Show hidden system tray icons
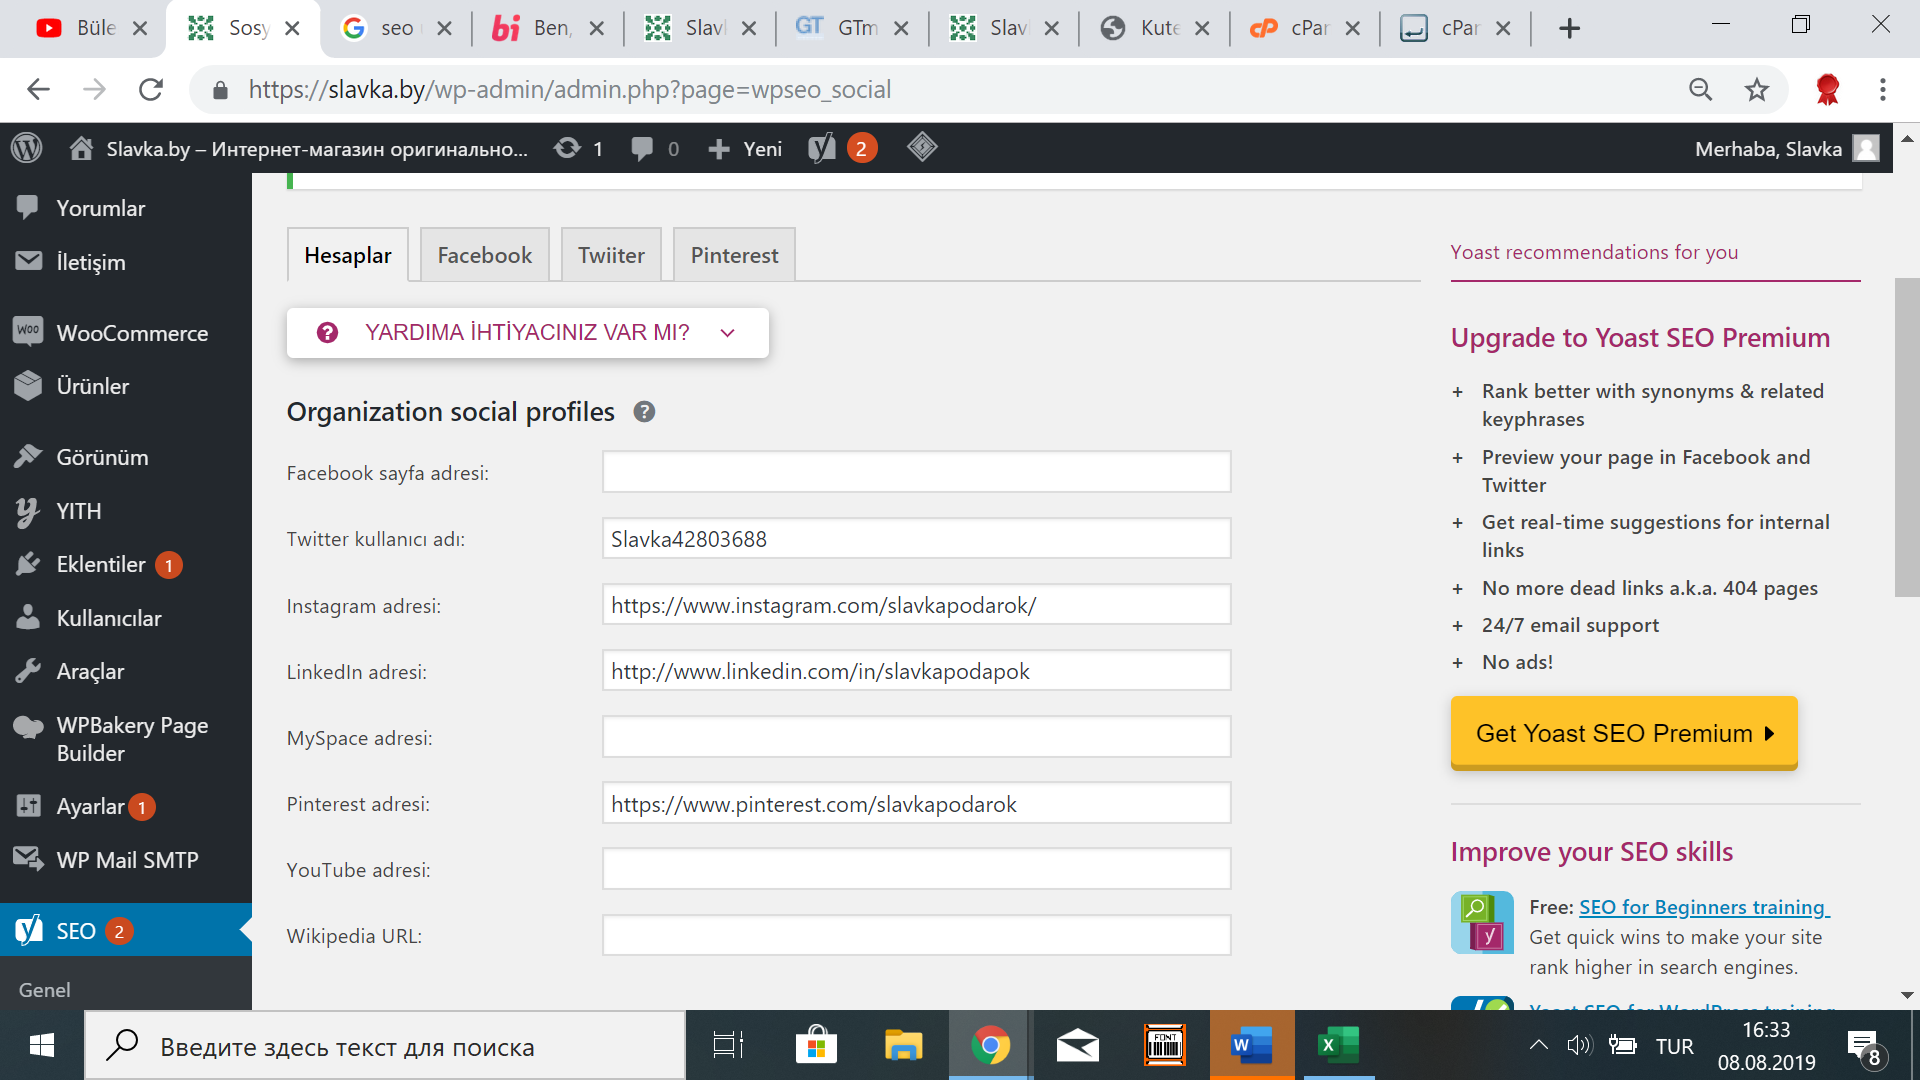Viewport: 1920px width, 1080px height. click(x=1539, y=1046)
